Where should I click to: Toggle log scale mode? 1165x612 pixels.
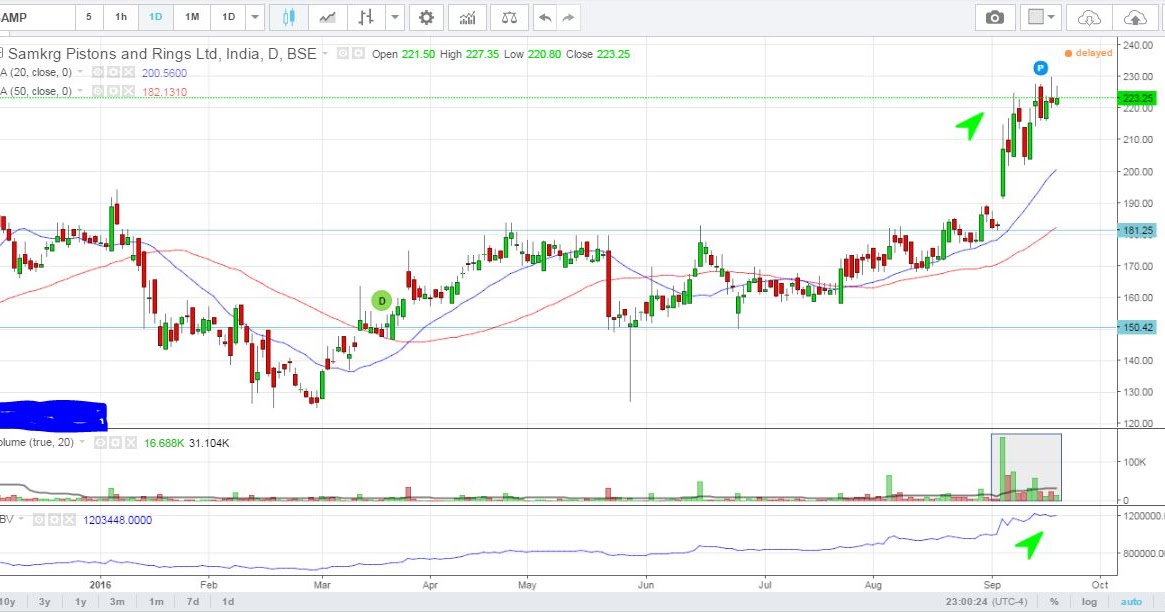tap(1088, 602)
